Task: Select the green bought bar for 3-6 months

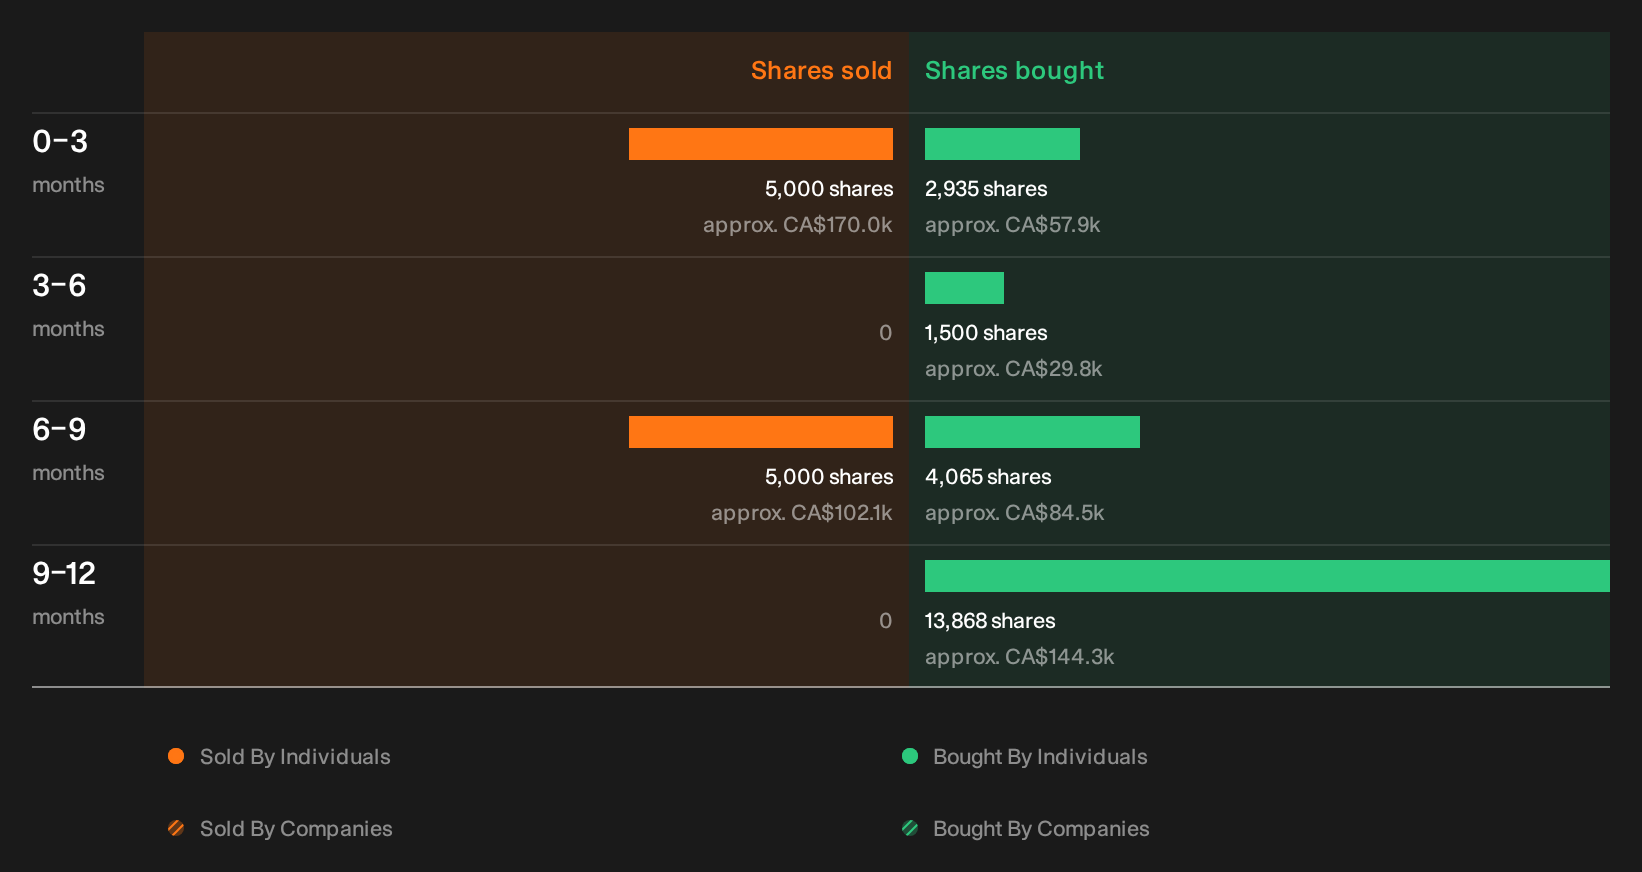Action: point(964,288)
